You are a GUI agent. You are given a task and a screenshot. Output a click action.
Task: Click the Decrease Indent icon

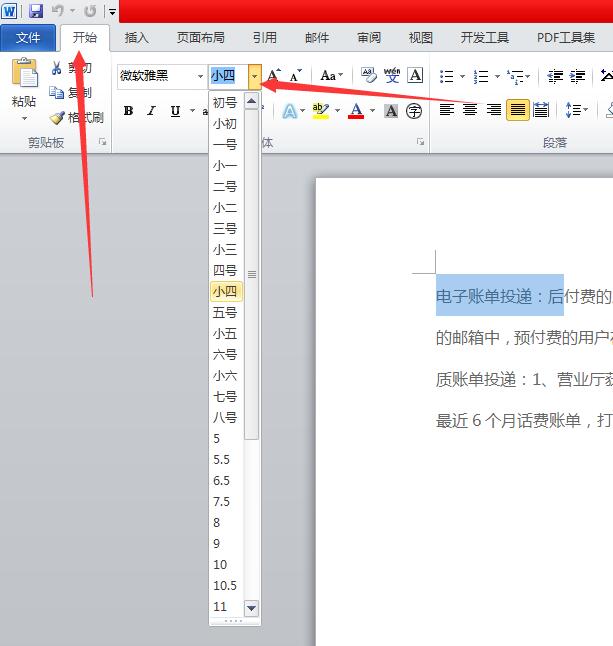555,76
